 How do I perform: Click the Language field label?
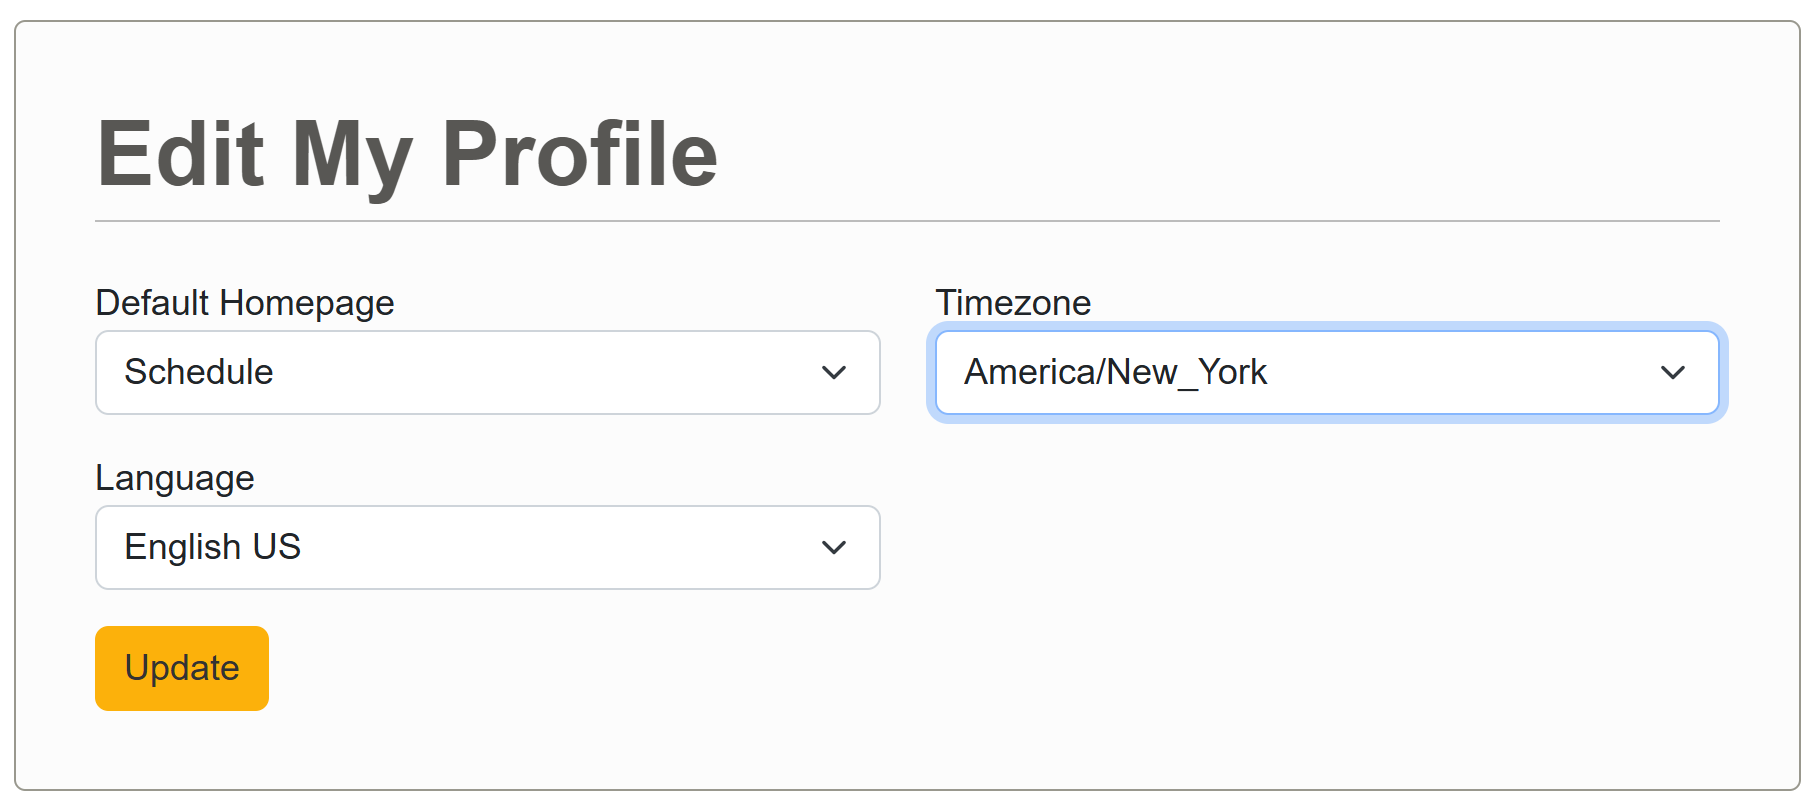174,478
